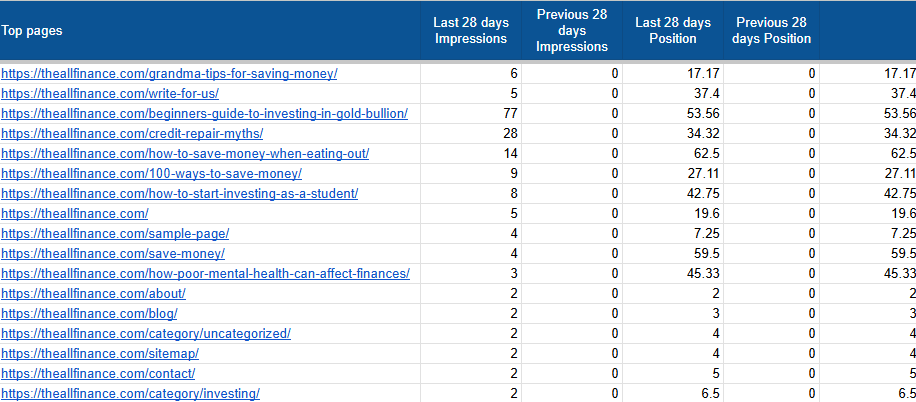
Task: Open the write-for-us page link
Action: point(110,94)
